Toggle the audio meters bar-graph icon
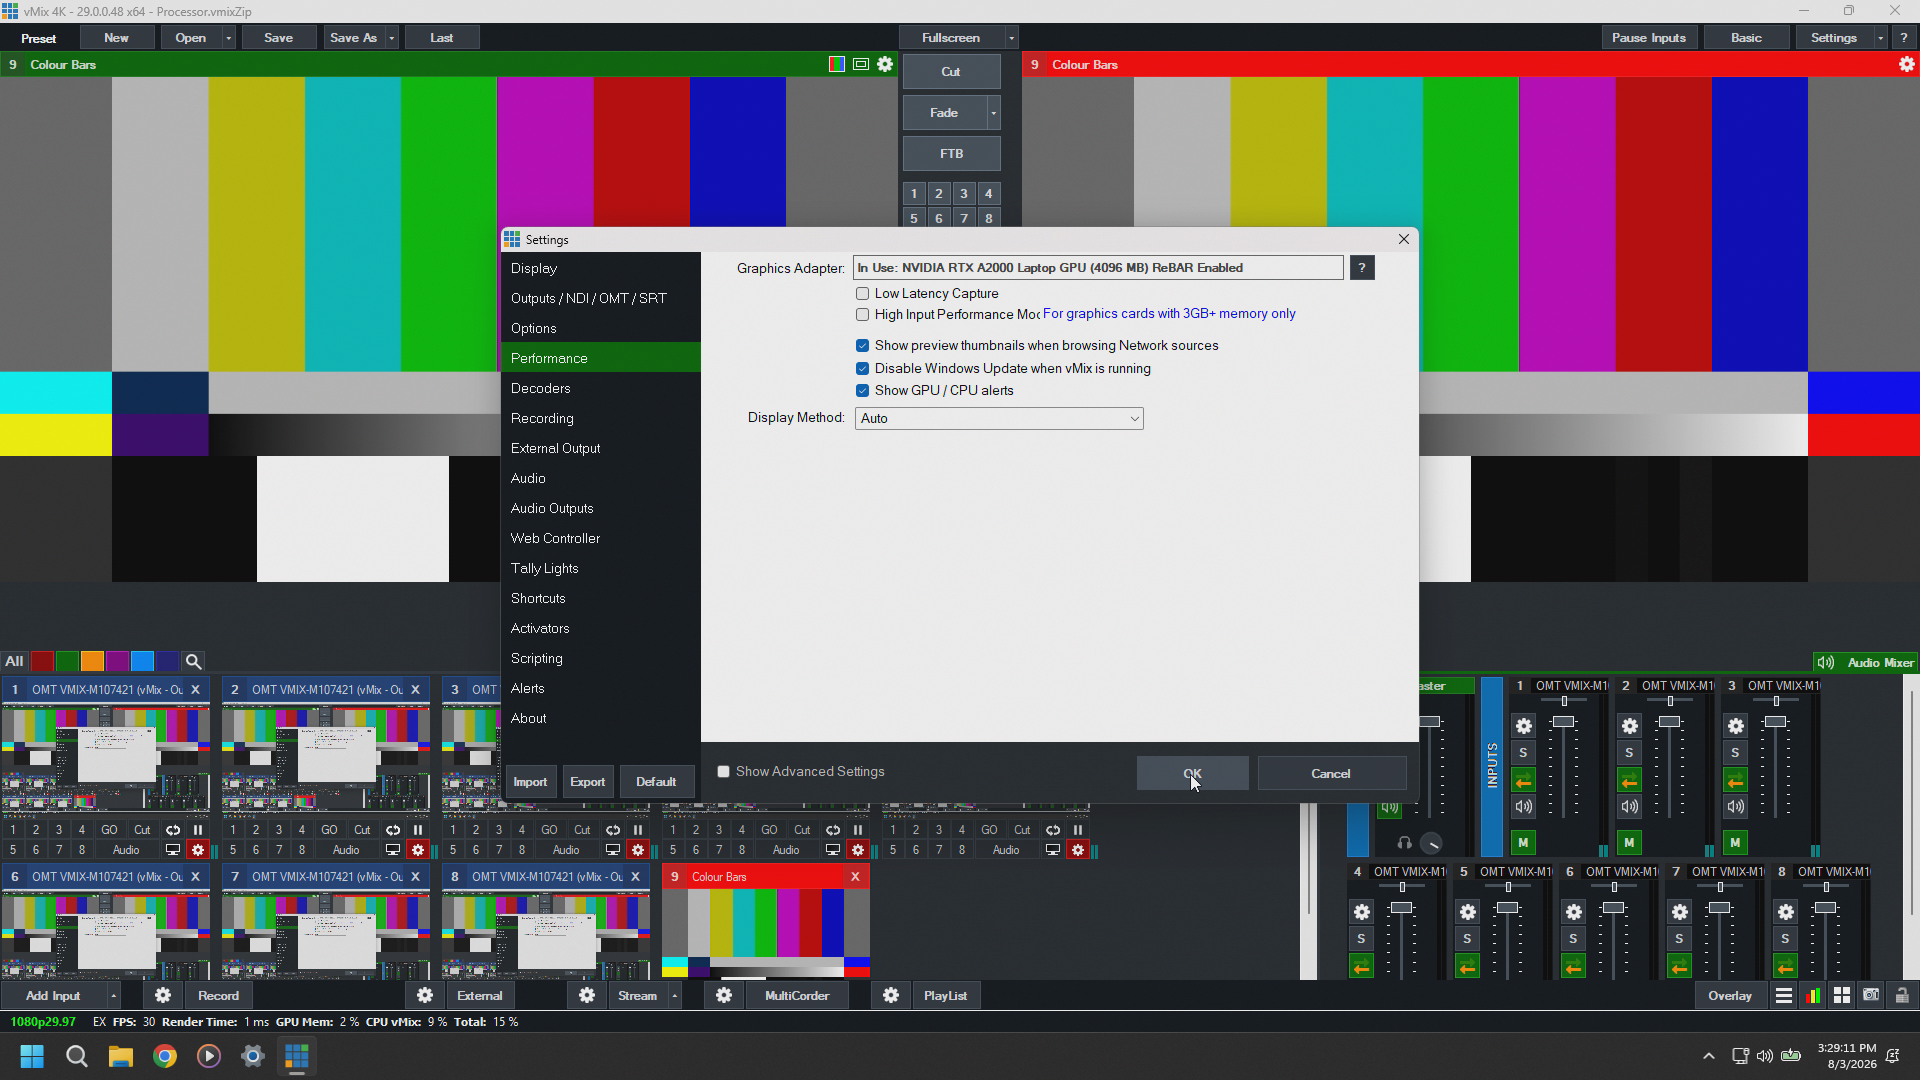This screenshot has height=1080, width=1920. (x=1813, y=995)
